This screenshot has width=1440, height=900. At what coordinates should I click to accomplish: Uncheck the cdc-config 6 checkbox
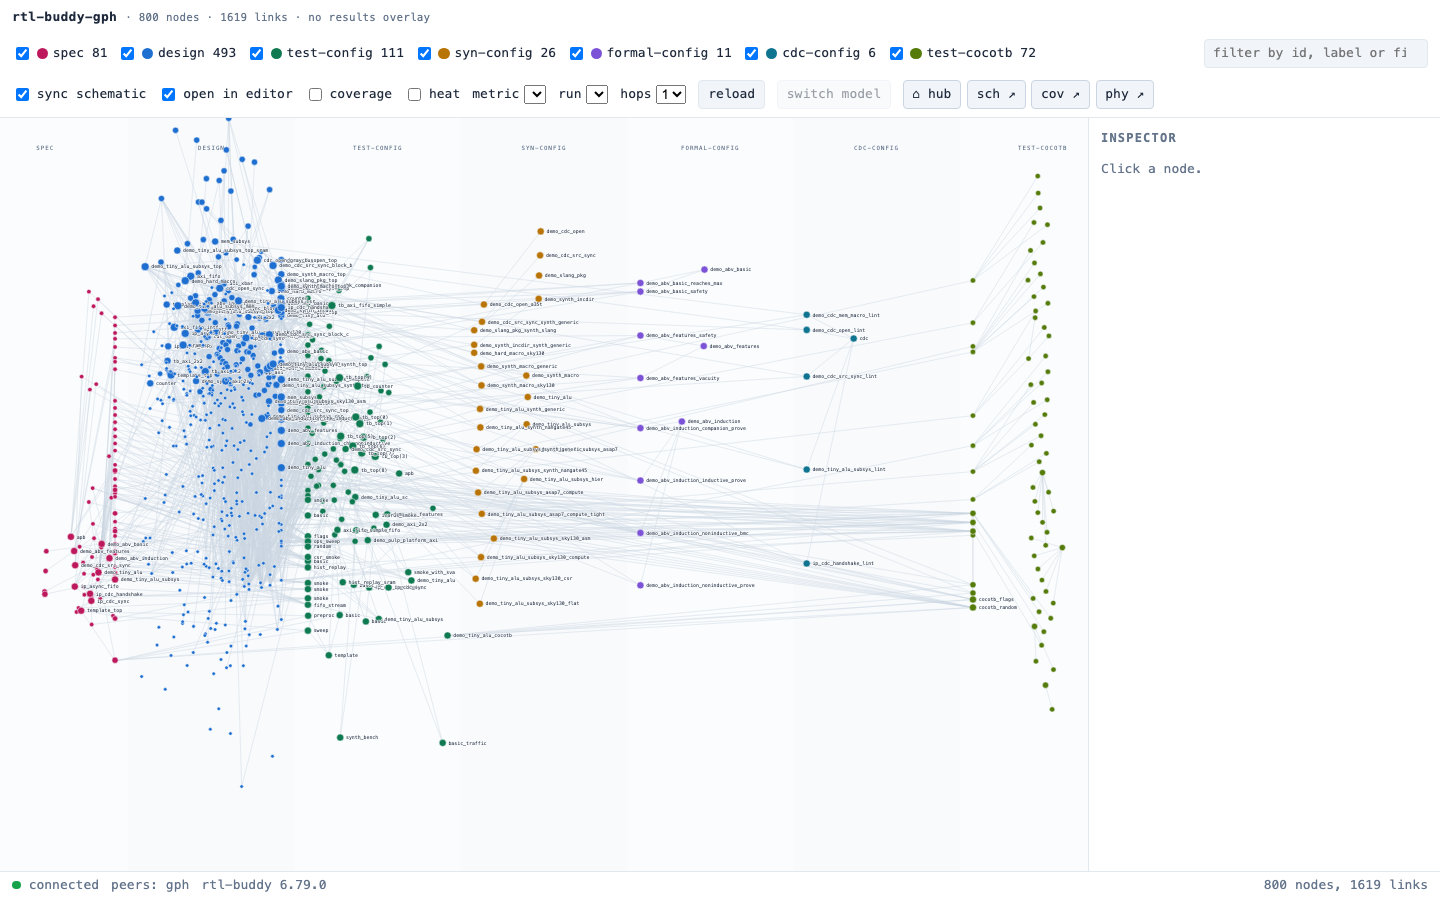tap(751, 53)
